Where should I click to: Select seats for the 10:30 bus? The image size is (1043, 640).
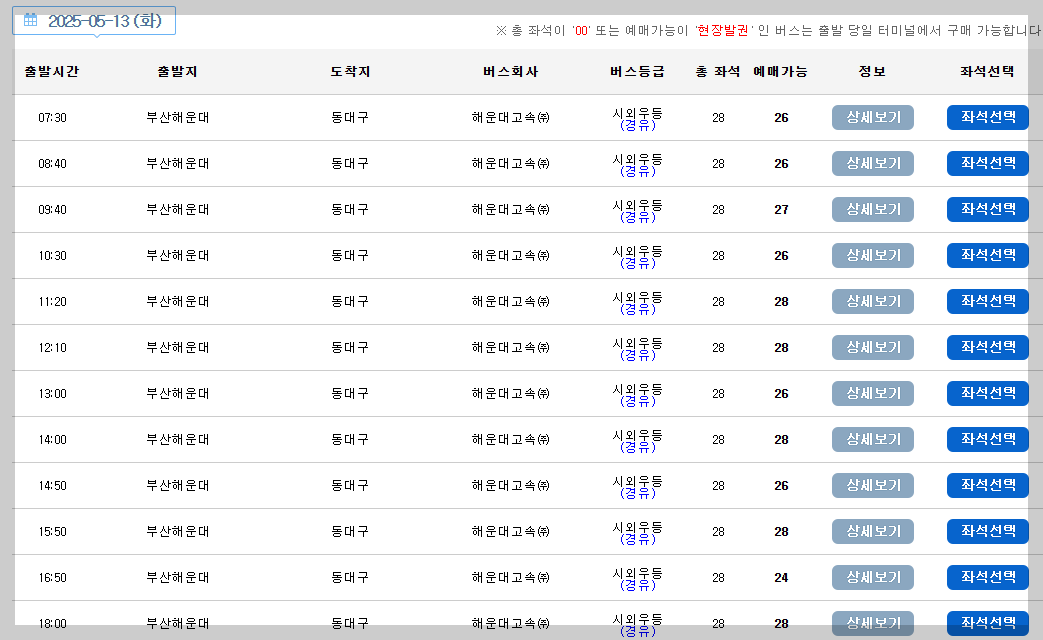pyautogui.click(x=987, y=255)
